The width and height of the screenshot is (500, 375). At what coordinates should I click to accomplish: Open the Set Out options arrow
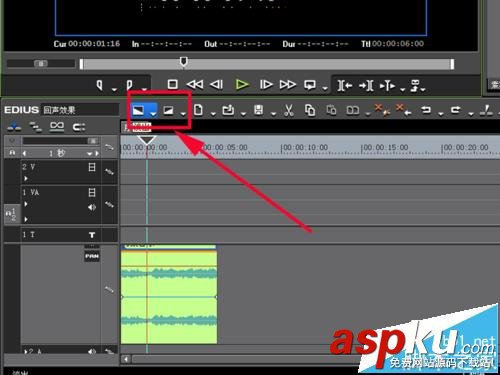[144, 89]
